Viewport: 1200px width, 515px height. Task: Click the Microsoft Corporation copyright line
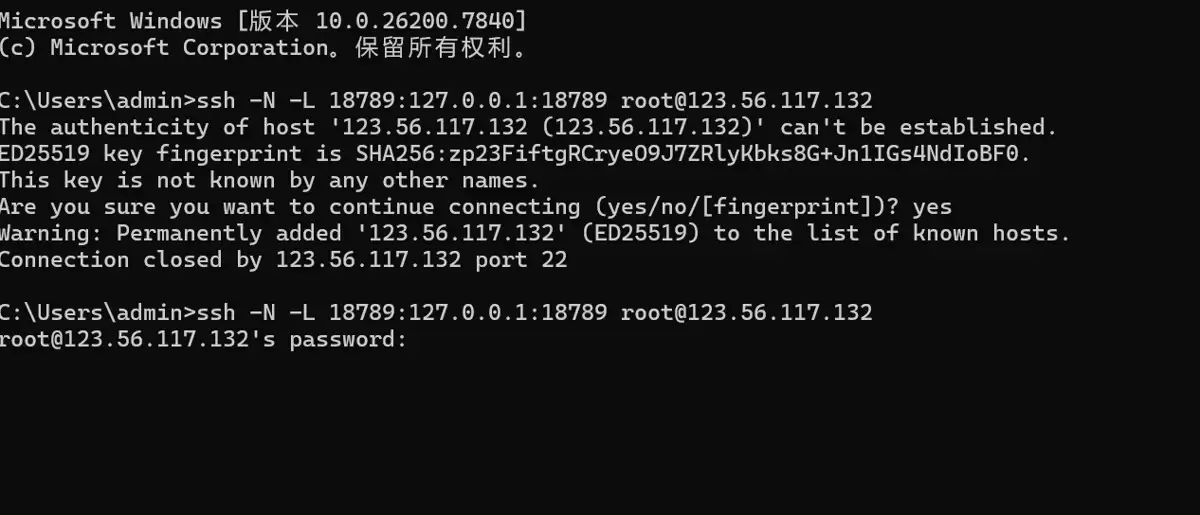(264, 47)
